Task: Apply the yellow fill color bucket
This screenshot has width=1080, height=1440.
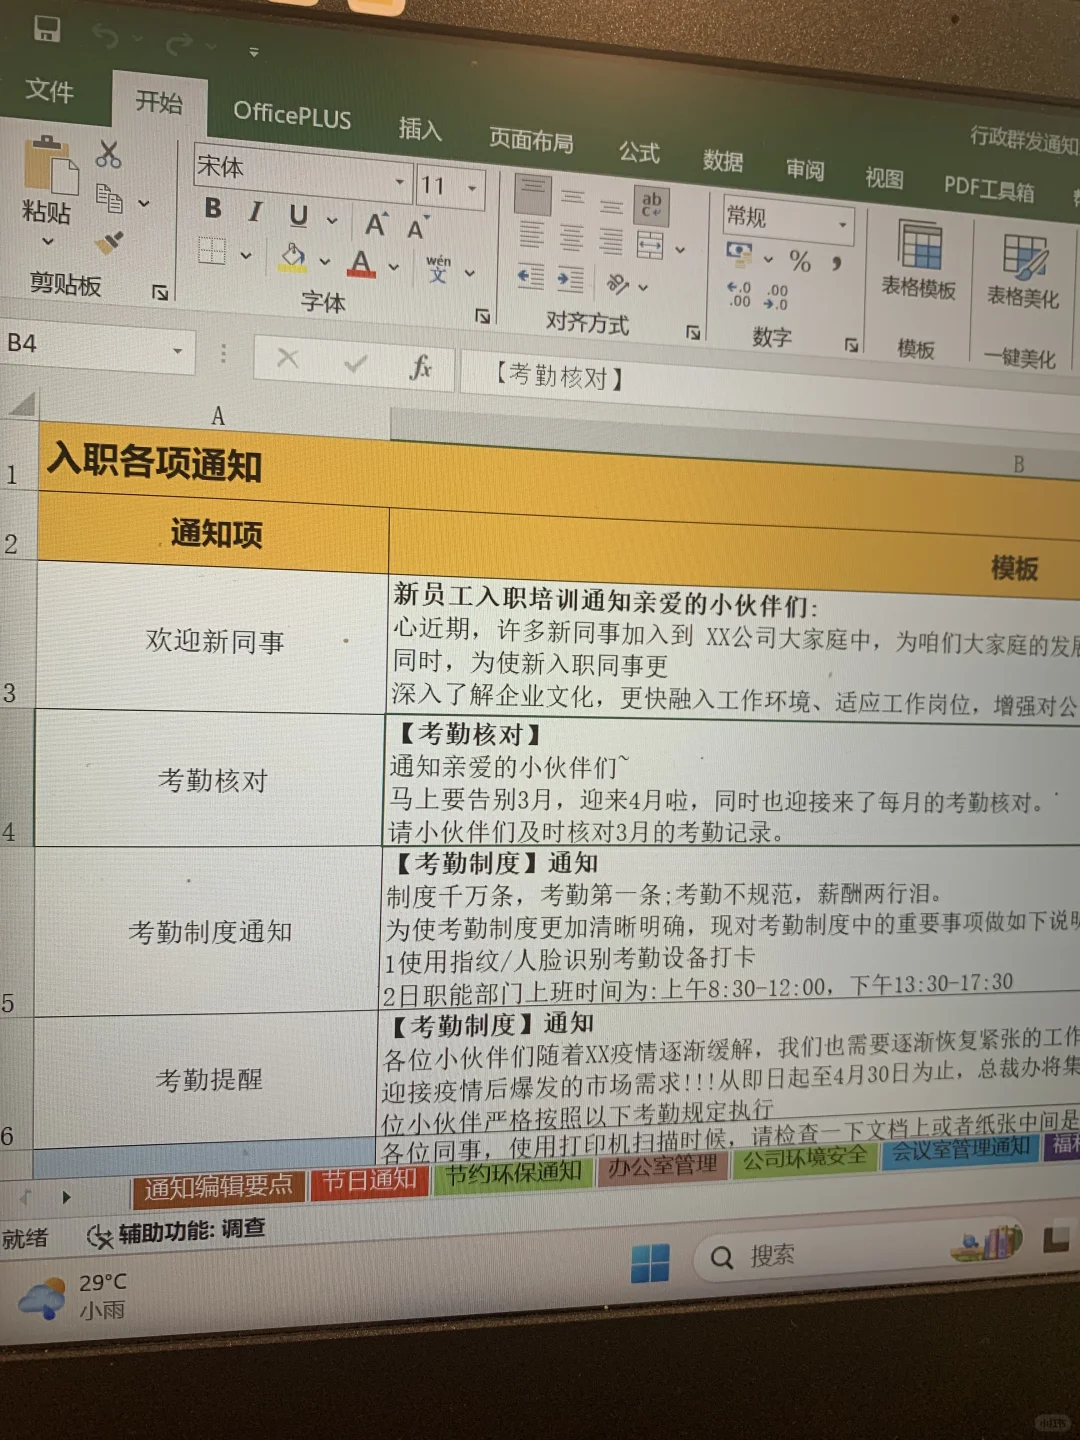Action: 293,257
